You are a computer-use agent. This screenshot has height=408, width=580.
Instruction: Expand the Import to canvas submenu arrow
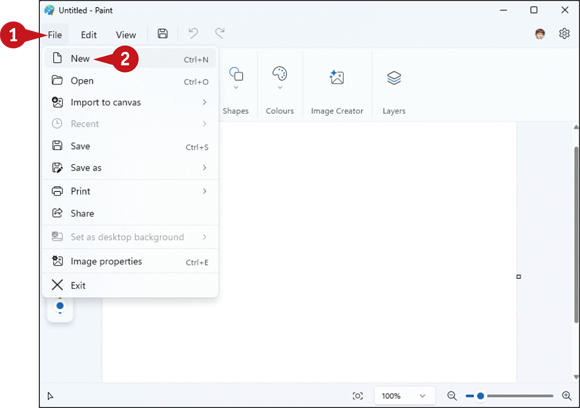pos(205,102)
